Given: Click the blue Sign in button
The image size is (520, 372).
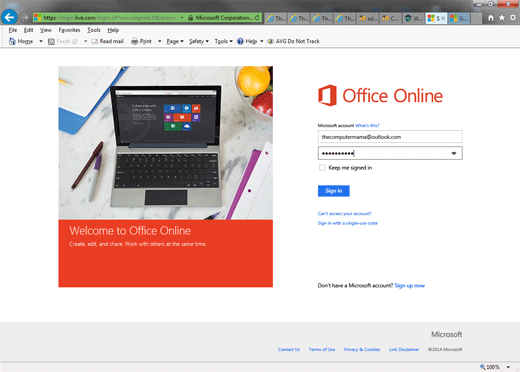Looking at the screenshot, I should (x=334, y=191).
